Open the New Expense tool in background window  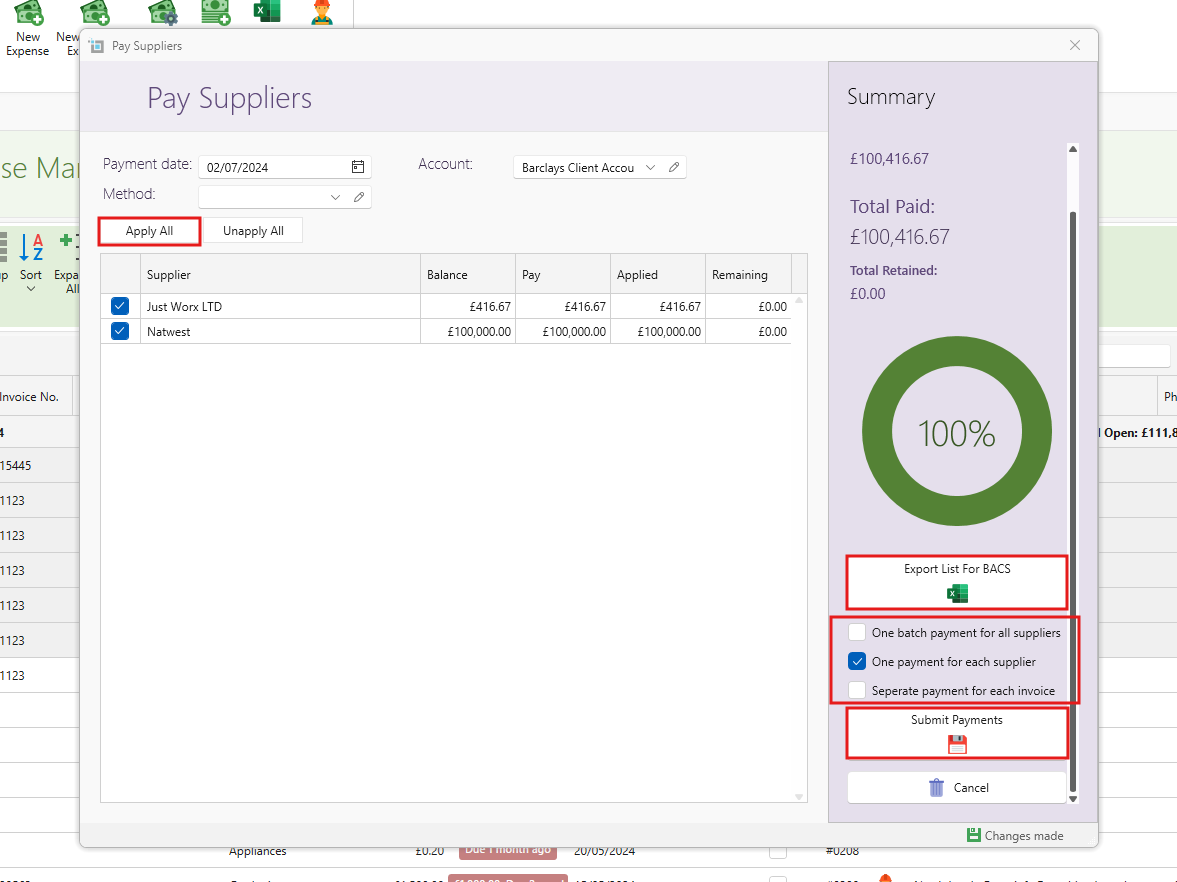tap(28, 29)
